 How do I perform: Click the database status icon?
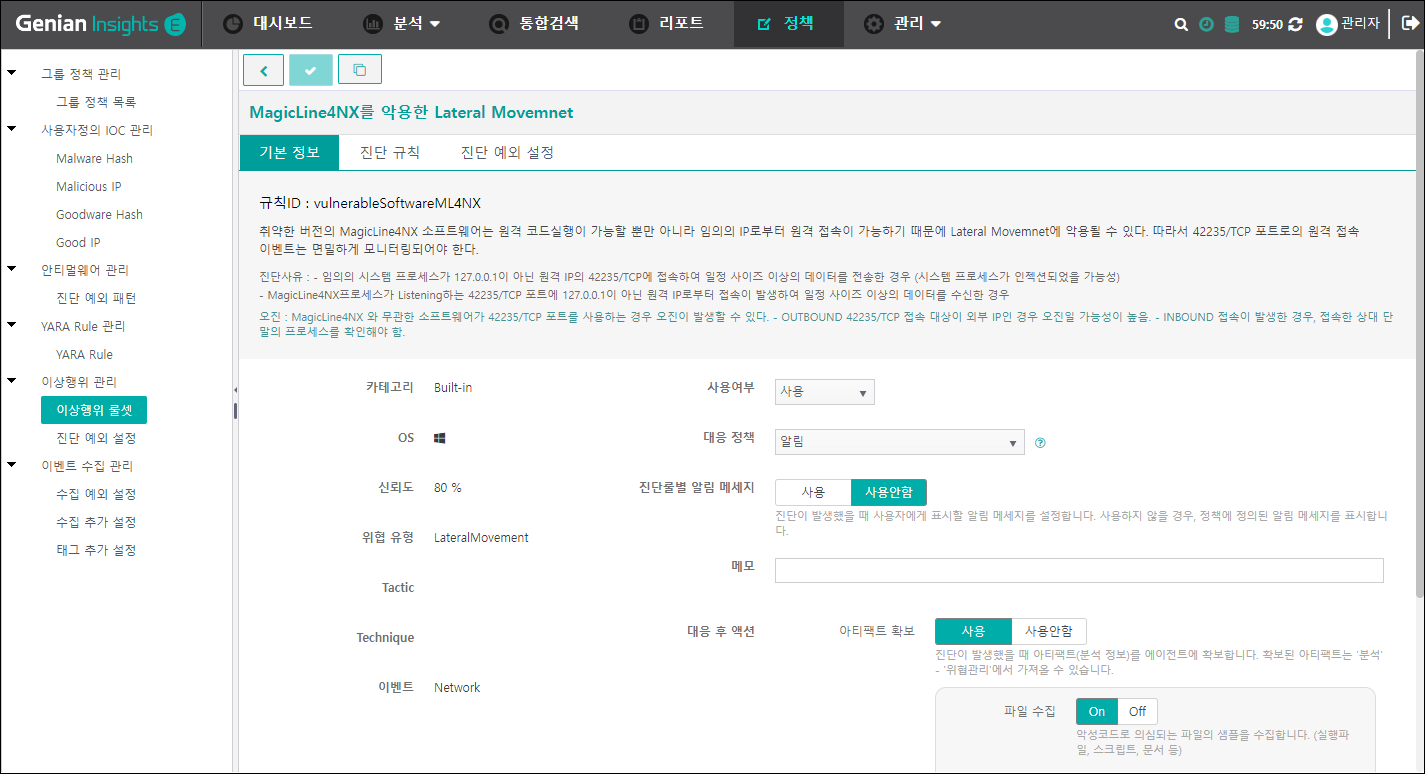click(x=1231, y=24)
